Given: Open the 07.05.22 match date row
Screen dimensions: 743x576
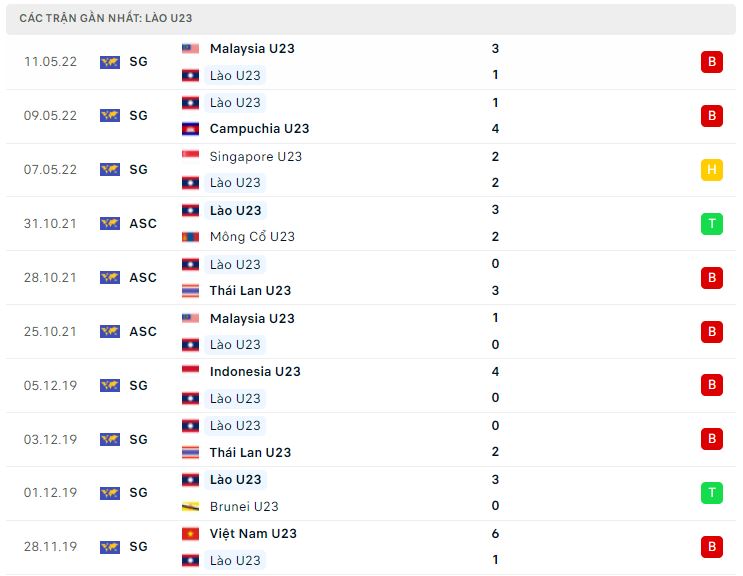Looking at the screenshot, I should (371, 170).
